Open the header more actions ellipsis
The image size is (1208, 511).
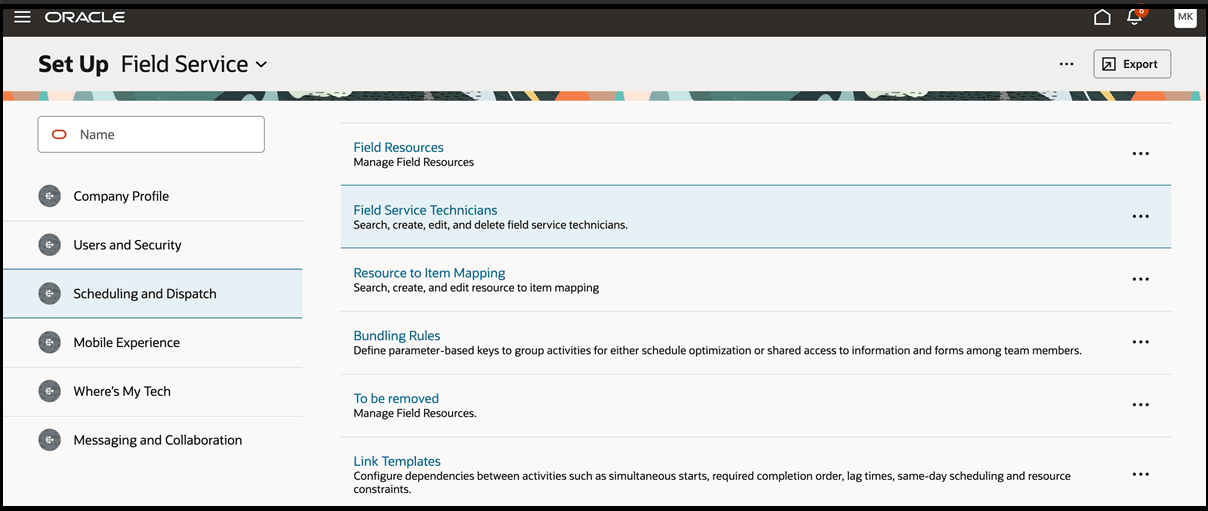point(1066,64)
